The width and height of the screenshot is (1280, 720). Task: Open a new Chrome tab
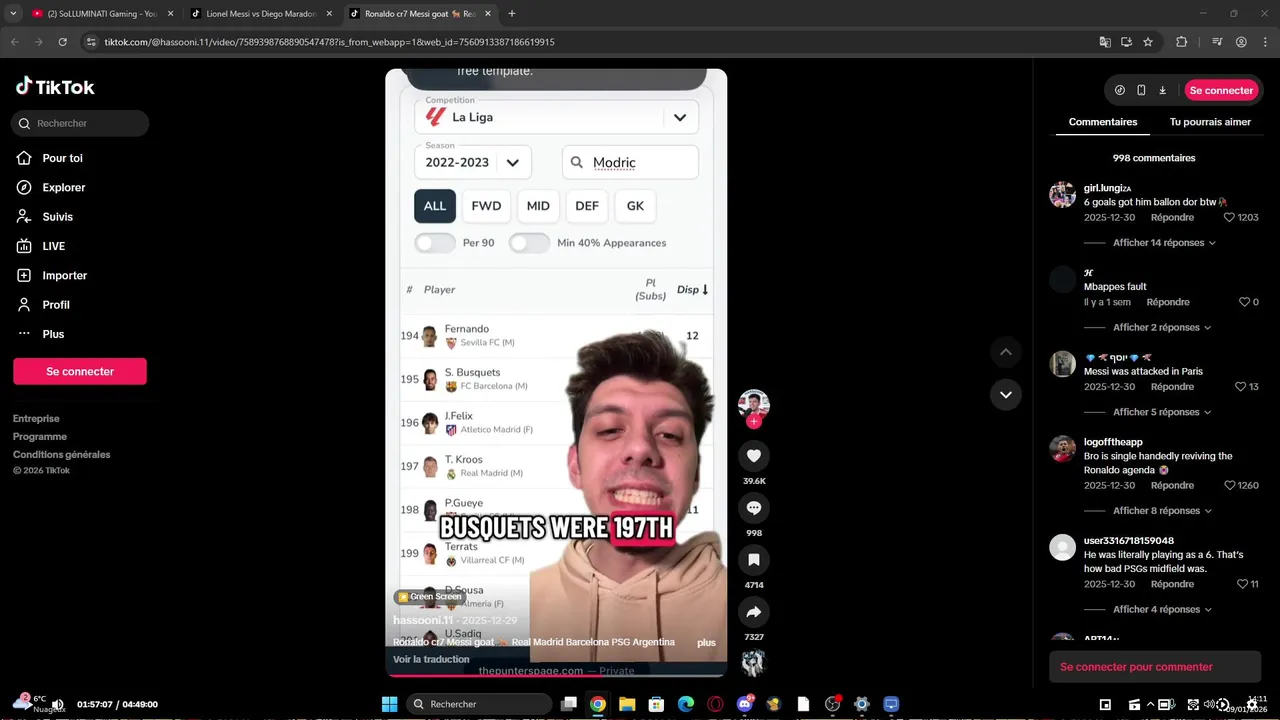point(512,14)
